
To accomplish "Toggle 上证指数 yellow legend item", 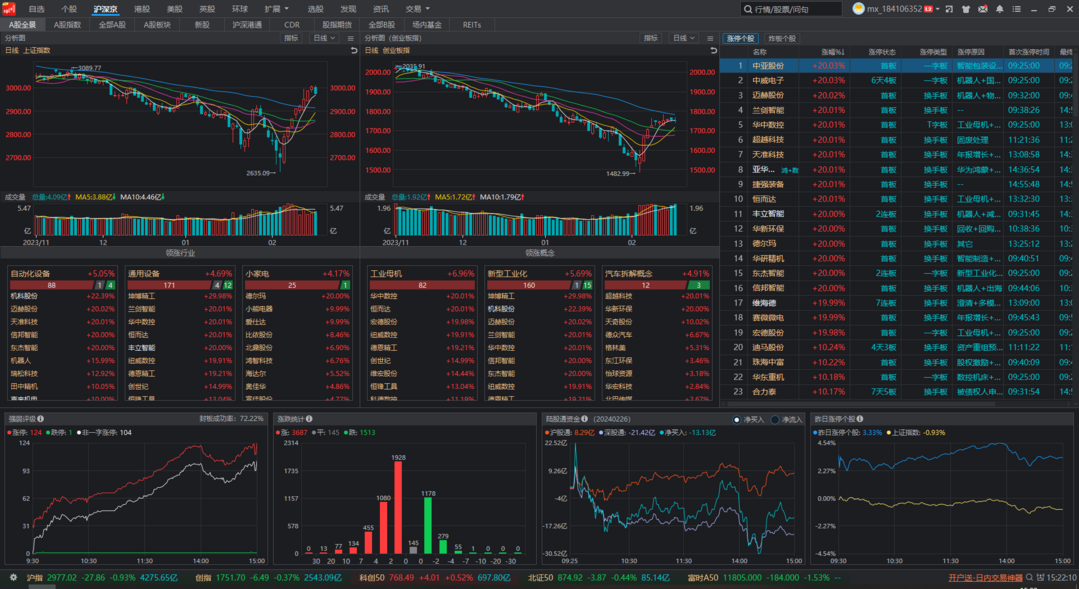I will coord(917,432).
